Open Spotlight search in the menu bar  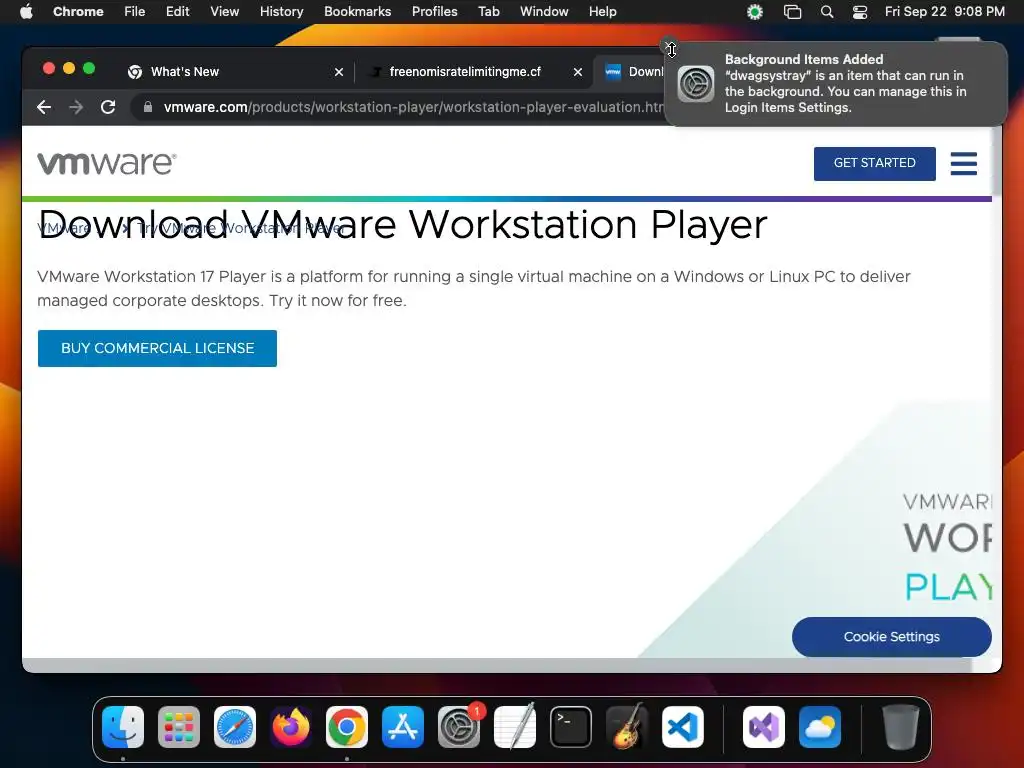pyautogui.click(x=827, y=12)
